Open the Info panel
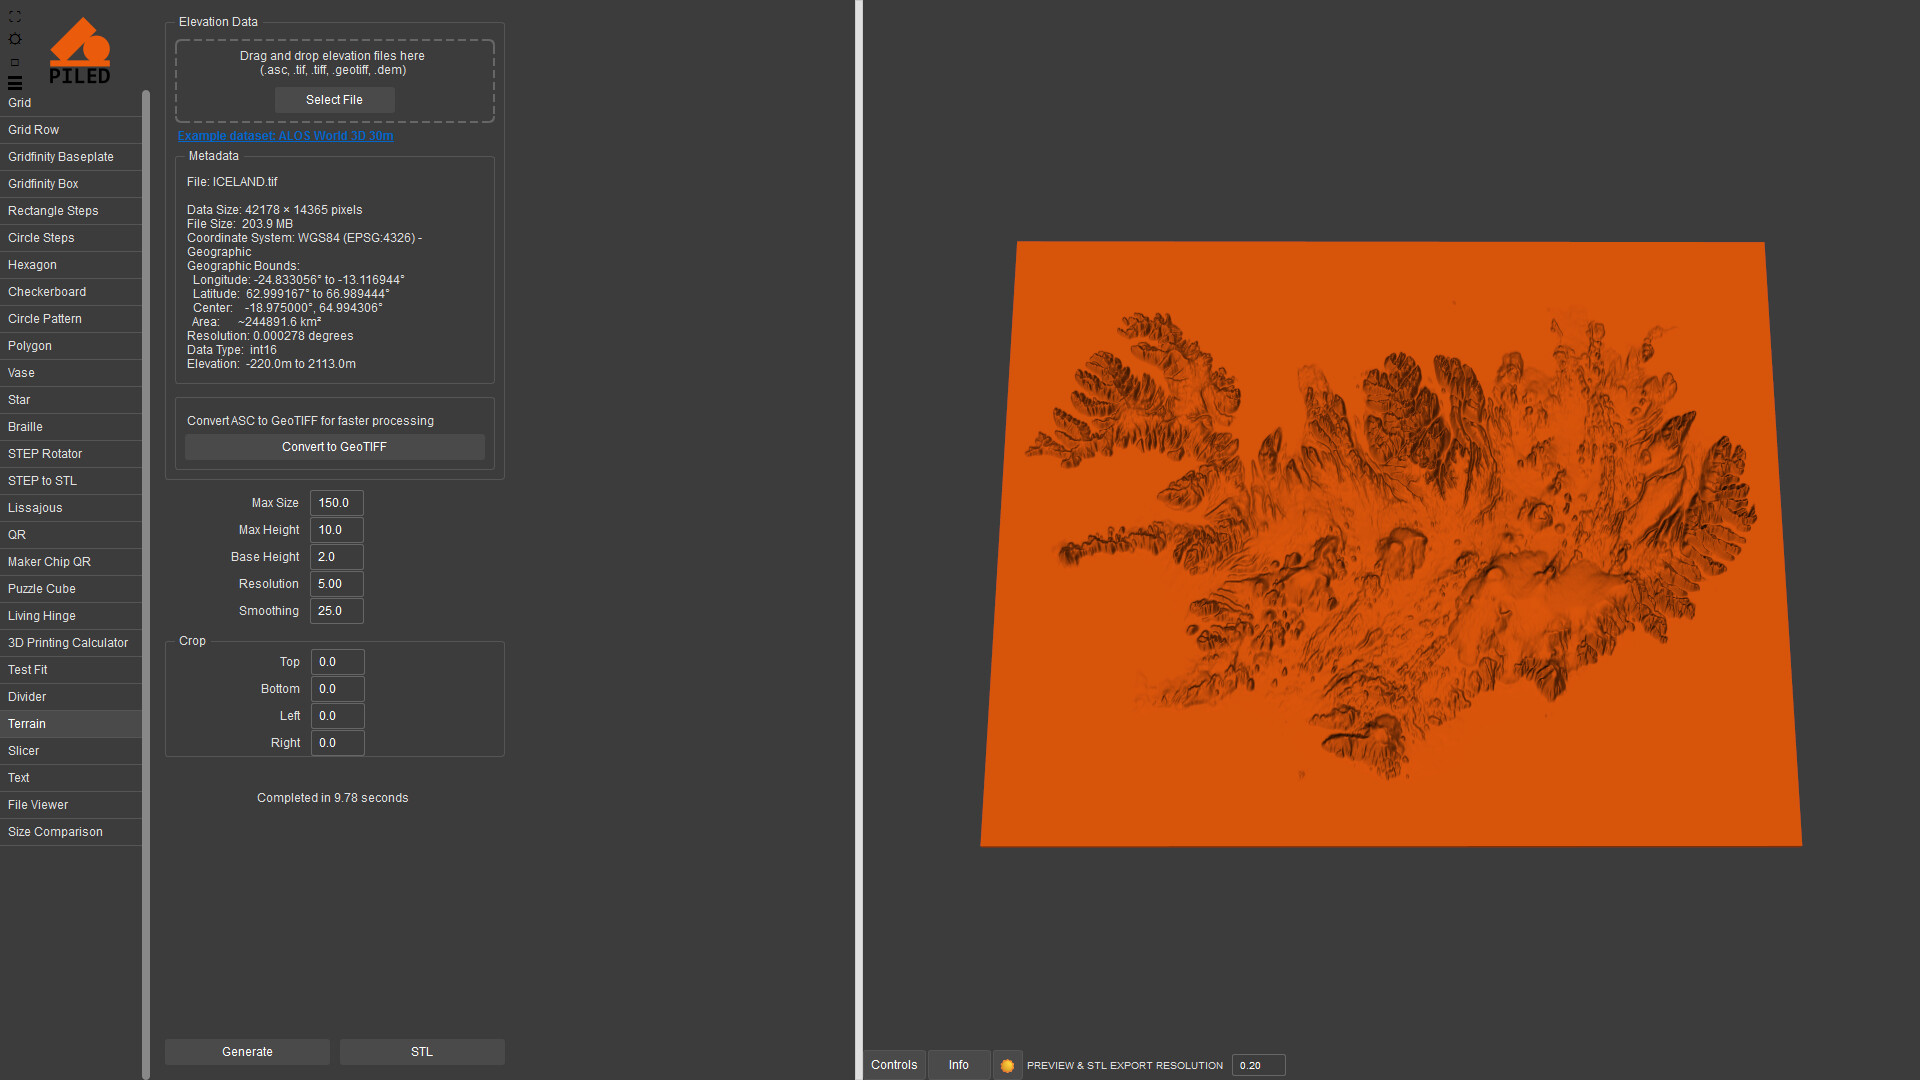The image size is (1920, 1080). coord(958,1065)
